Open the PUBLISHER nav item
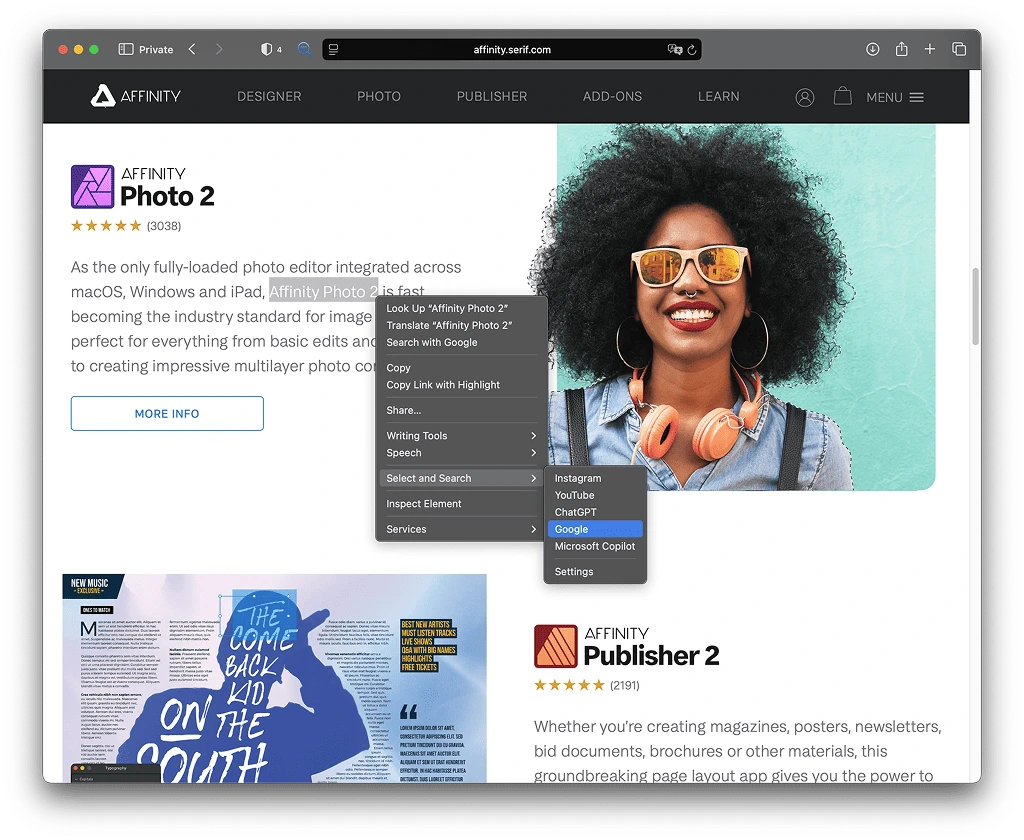1024x840 pixels. pyautogui.click(x=492, y=97)
